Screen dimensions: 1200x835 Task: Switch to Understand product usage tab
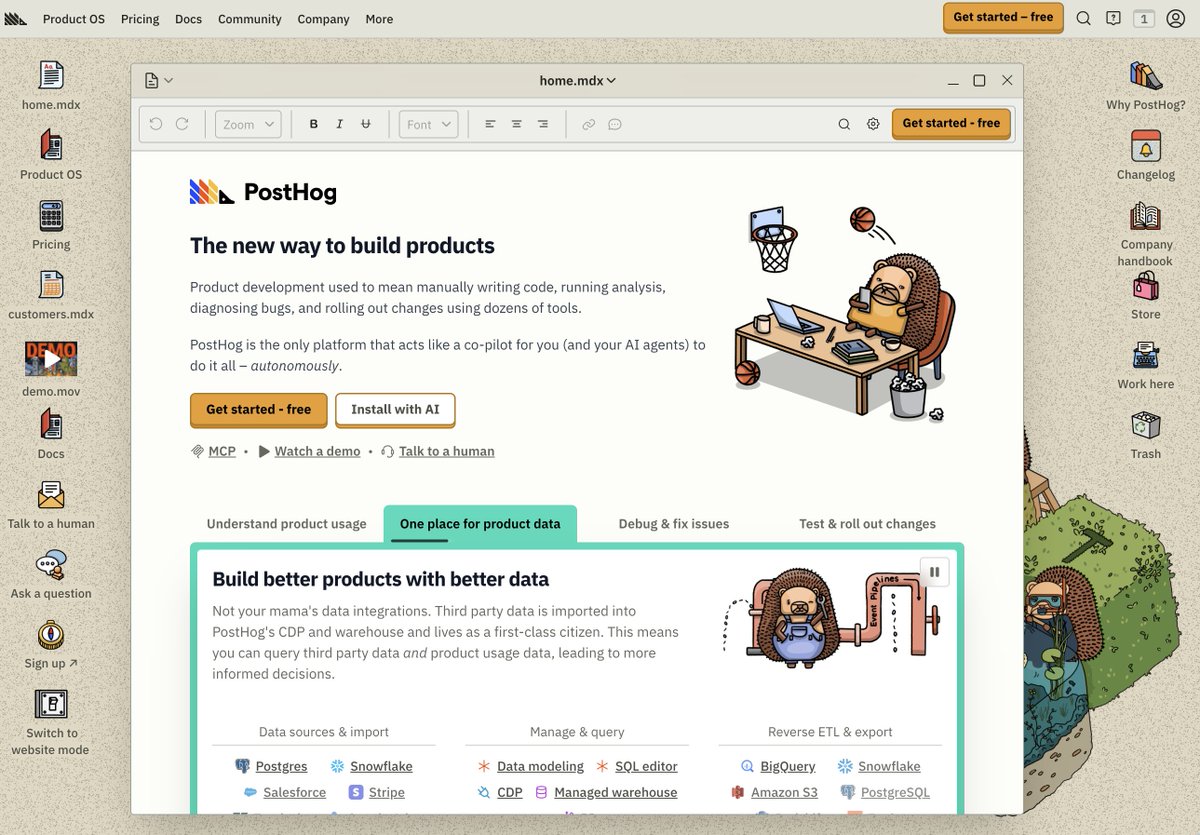point(286,524)
